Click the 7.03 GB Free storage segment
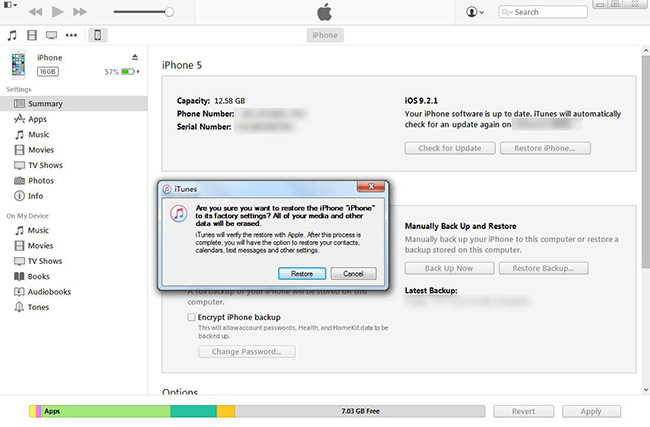 (x=360, y=411)
